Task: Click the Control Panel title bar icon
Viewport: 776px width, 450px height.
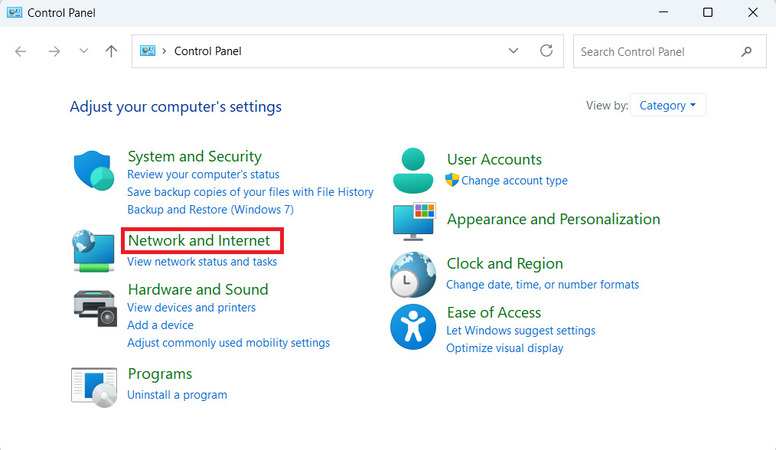Action: pos(14,12)
